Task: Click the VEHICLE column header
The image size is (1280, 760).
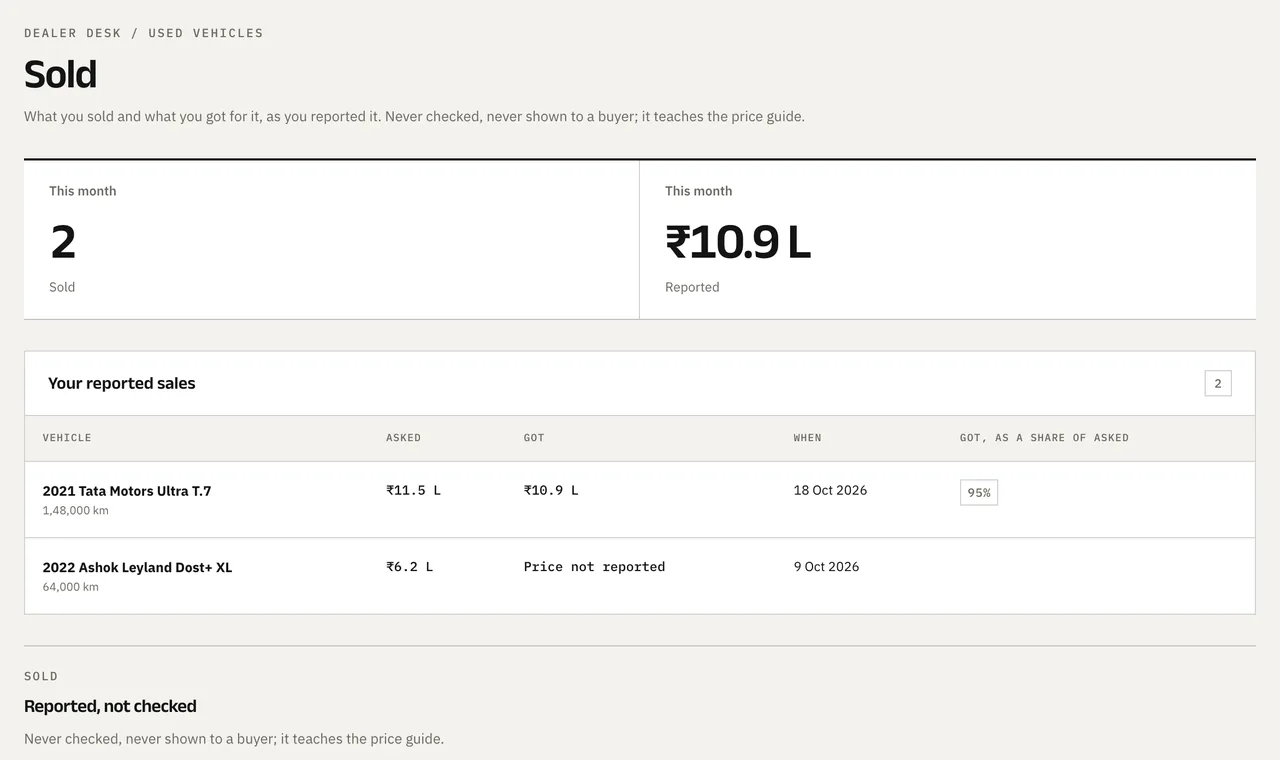Action: [x=67, y=438]
